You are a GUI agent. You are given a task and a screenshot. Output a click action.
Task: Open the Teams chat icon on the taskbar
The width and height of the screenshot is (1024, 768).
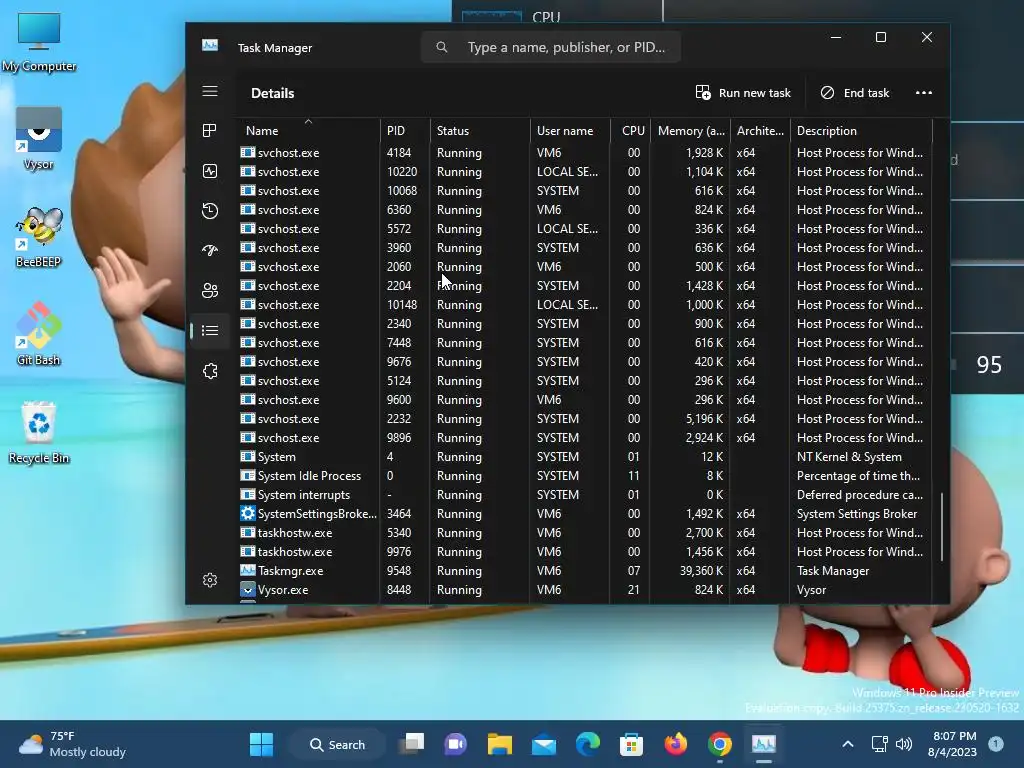[x=455, y=744]
